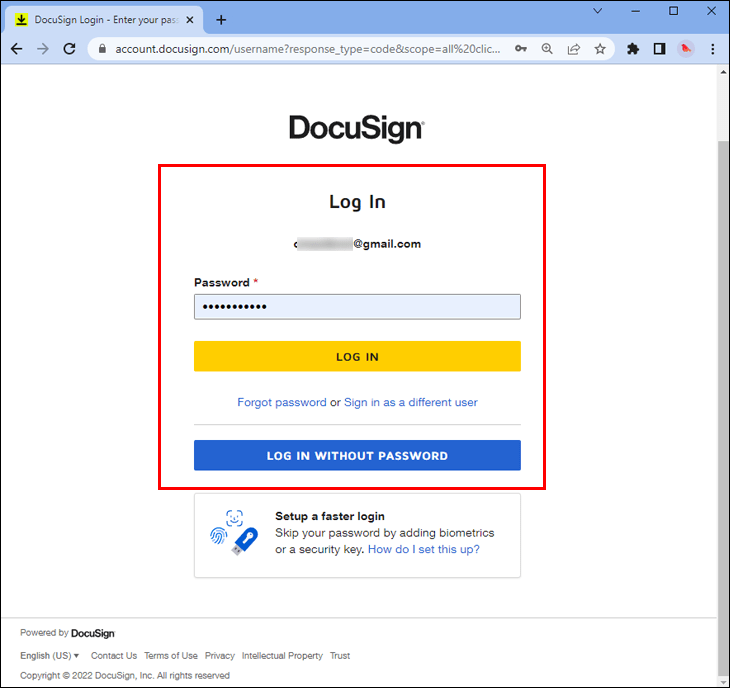Open the Chrome three-dot menu
The width and height of the screenshot is (730, 688).
coord(713,49)
